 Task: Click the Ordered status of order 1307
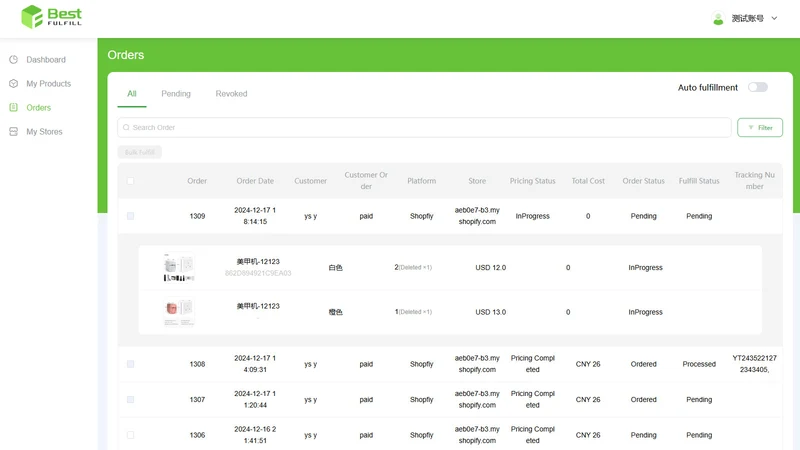(x=643, y=399)
